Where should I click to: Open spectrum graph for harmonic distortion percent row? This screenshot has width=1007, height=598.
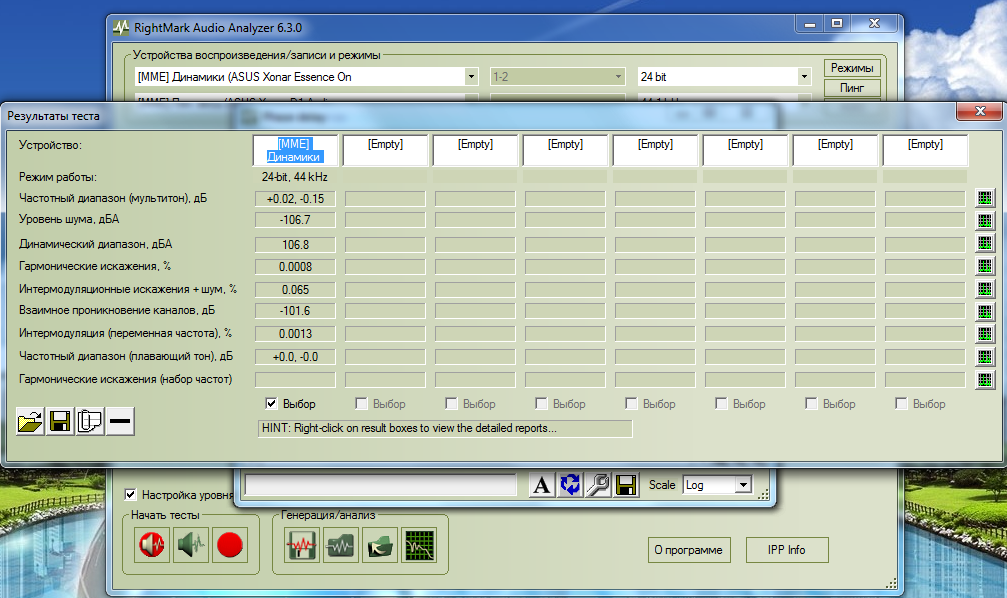pos(985,266)
